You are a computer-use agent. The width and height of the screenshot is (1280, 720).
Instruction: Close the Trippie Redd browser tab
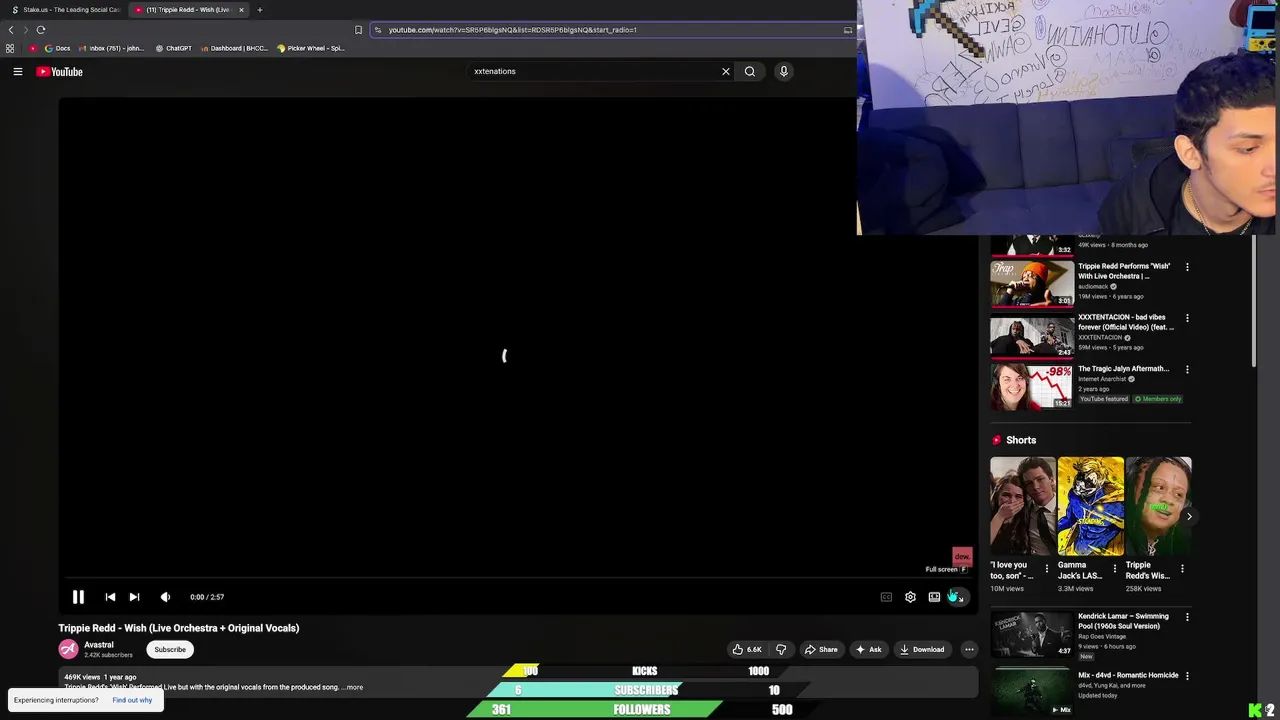[x=241, y=10]
